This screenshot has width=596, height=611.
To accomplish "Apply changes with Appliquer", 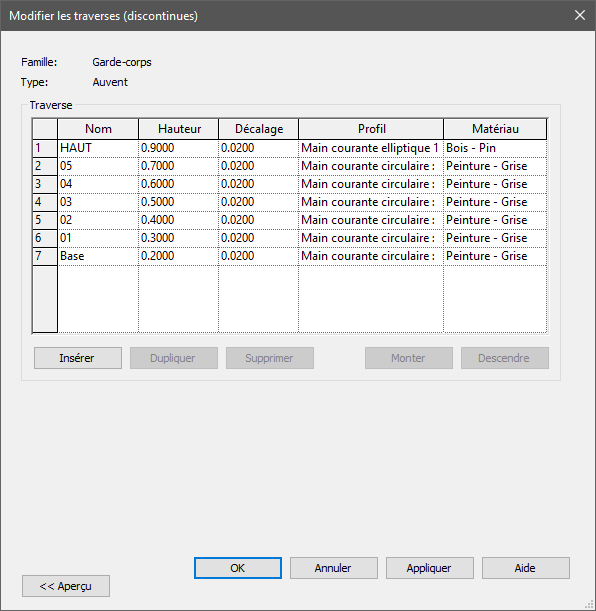I will tap(430, 568).
